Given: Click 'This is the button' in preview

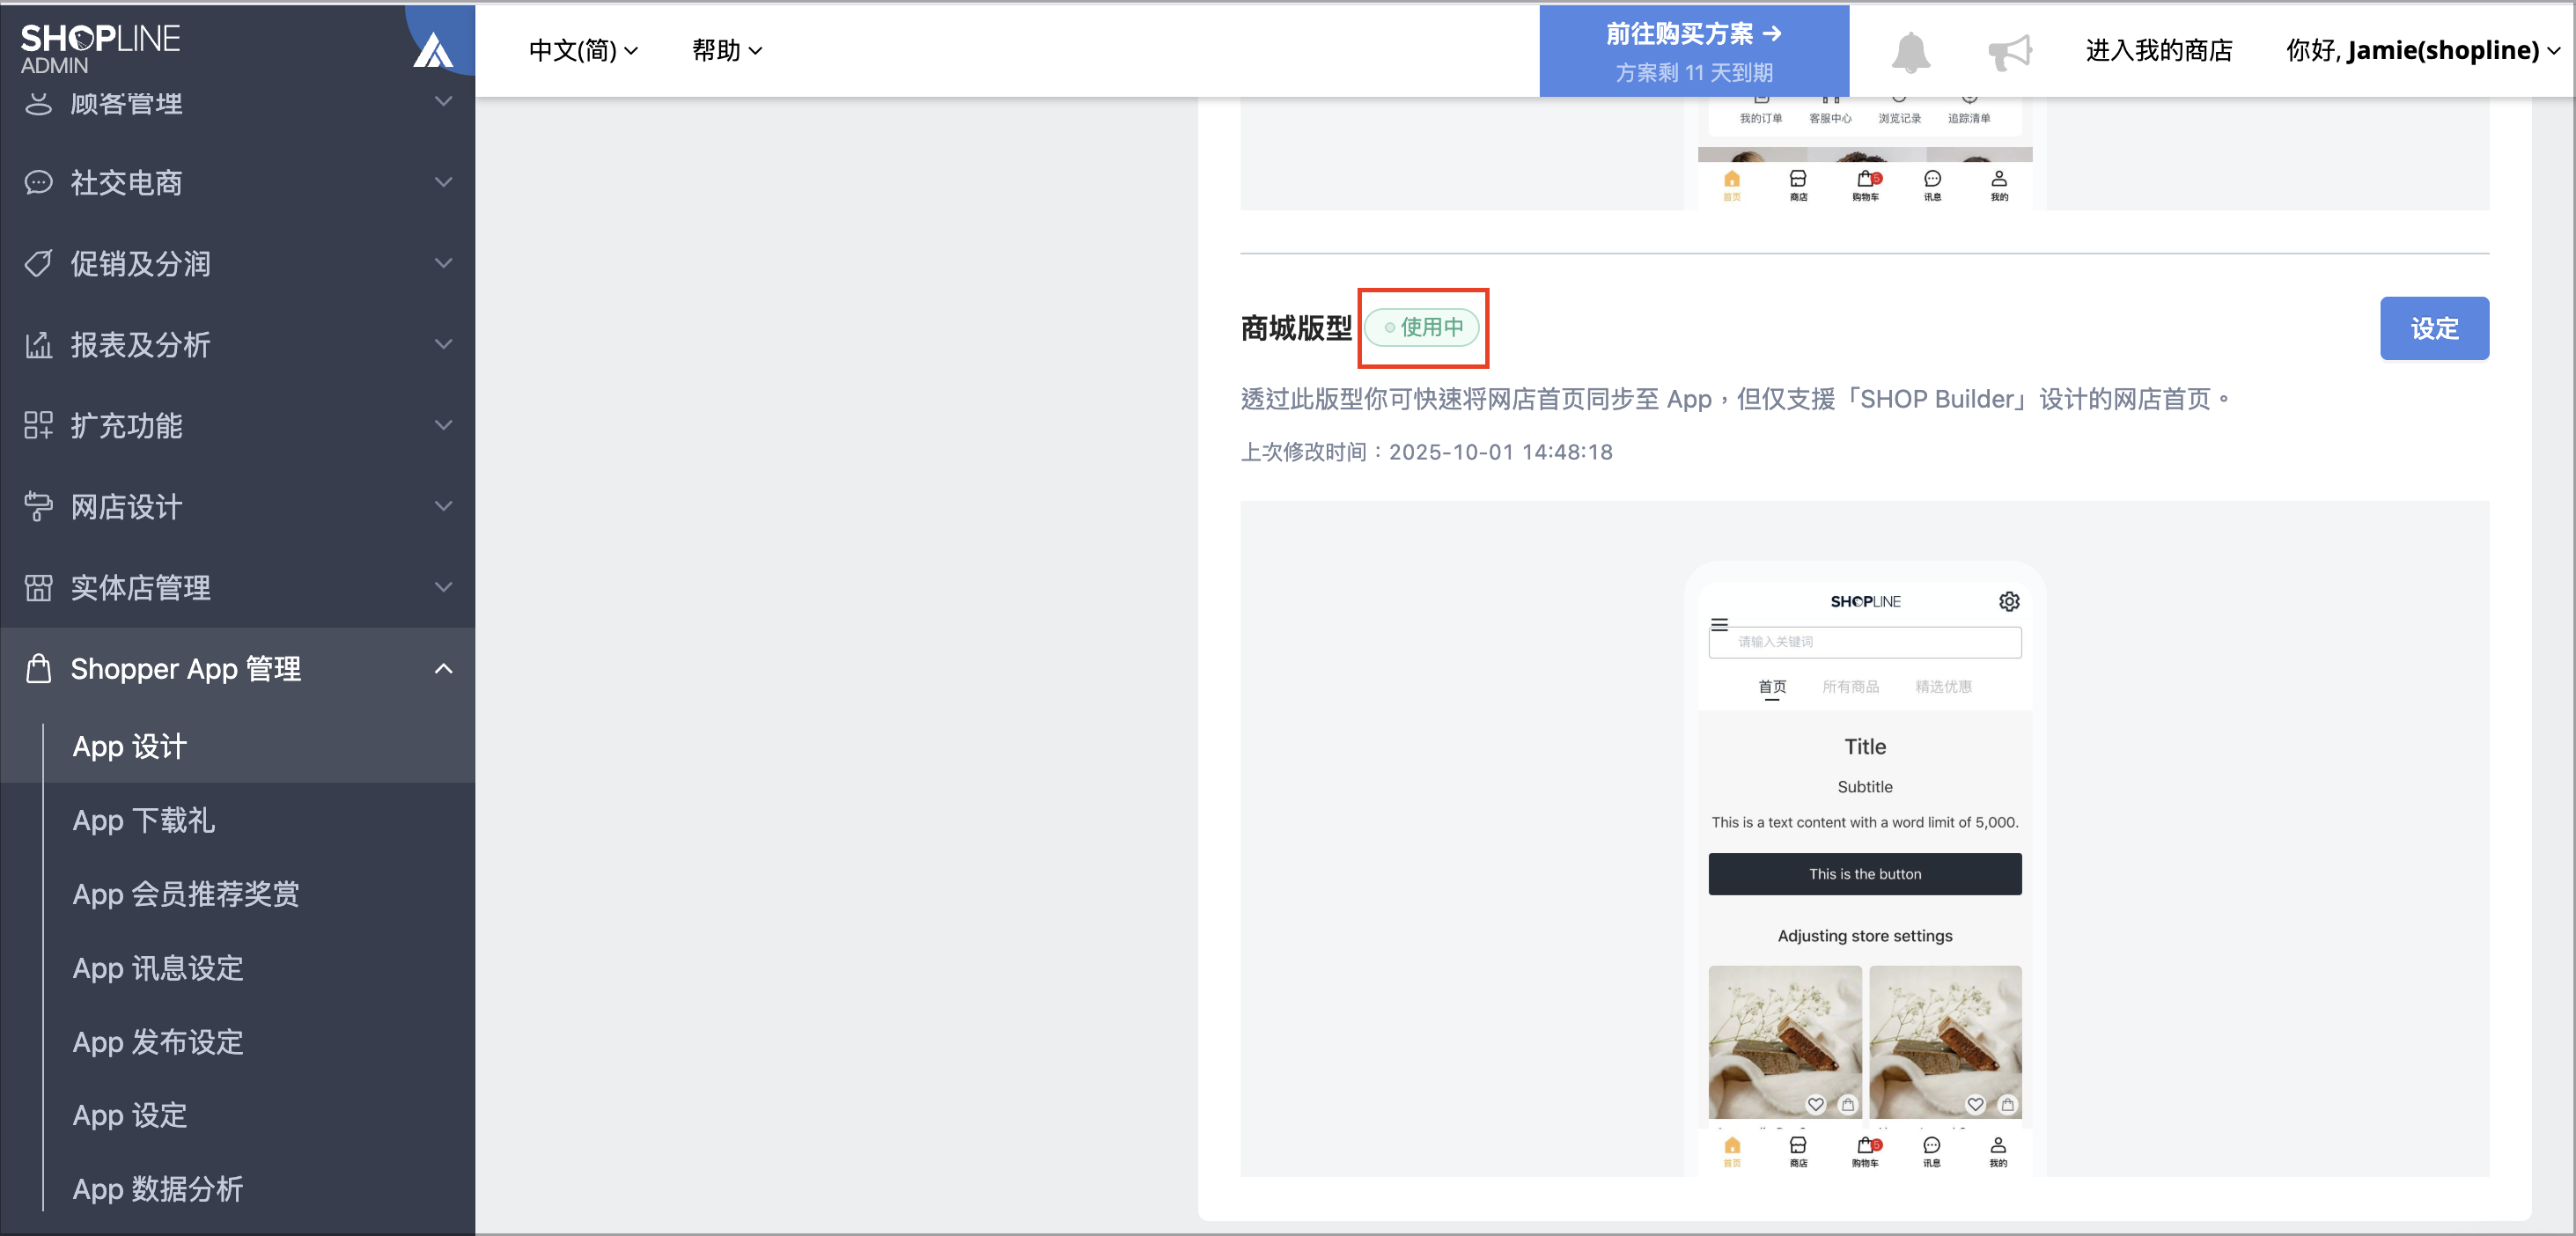Looking at the screenshot, I should click(1865, 874).
